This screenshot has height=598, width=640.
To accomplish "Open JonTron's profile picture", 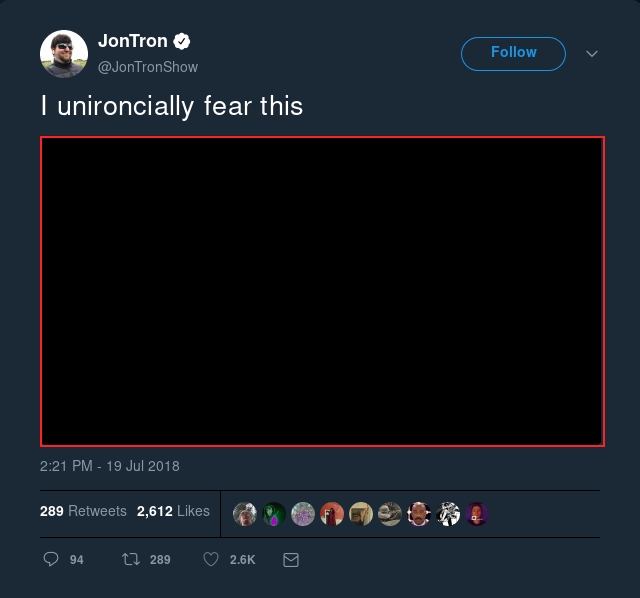I will [x=64, y=53].
